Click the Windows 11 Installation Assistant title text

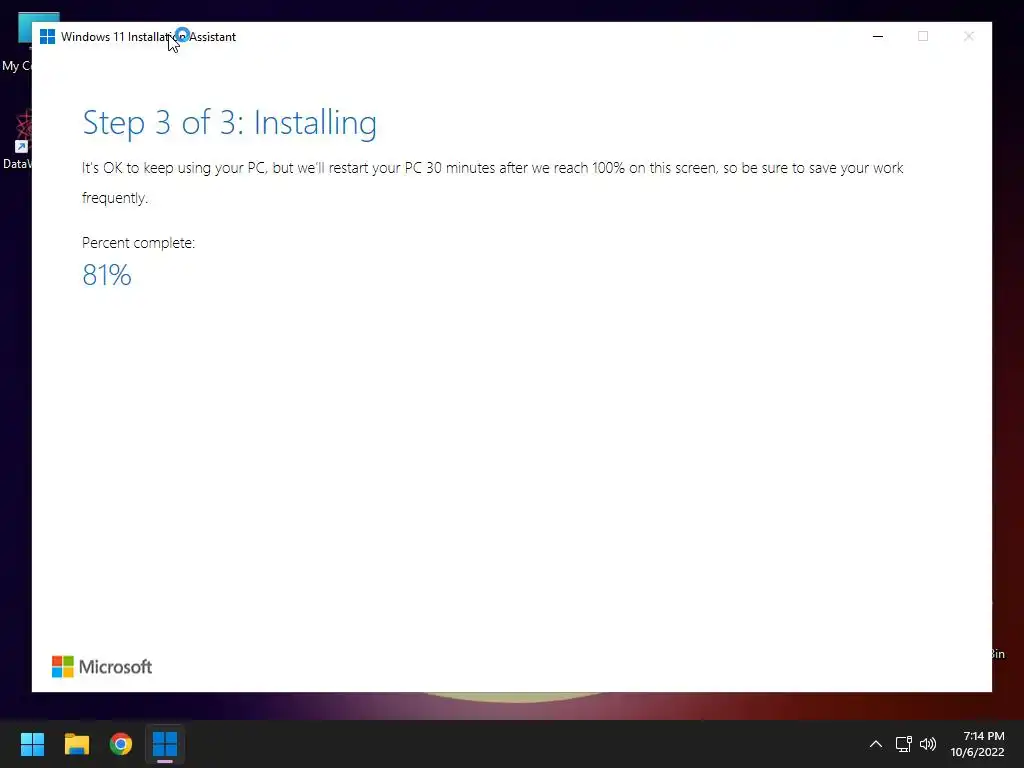point(148,37)
